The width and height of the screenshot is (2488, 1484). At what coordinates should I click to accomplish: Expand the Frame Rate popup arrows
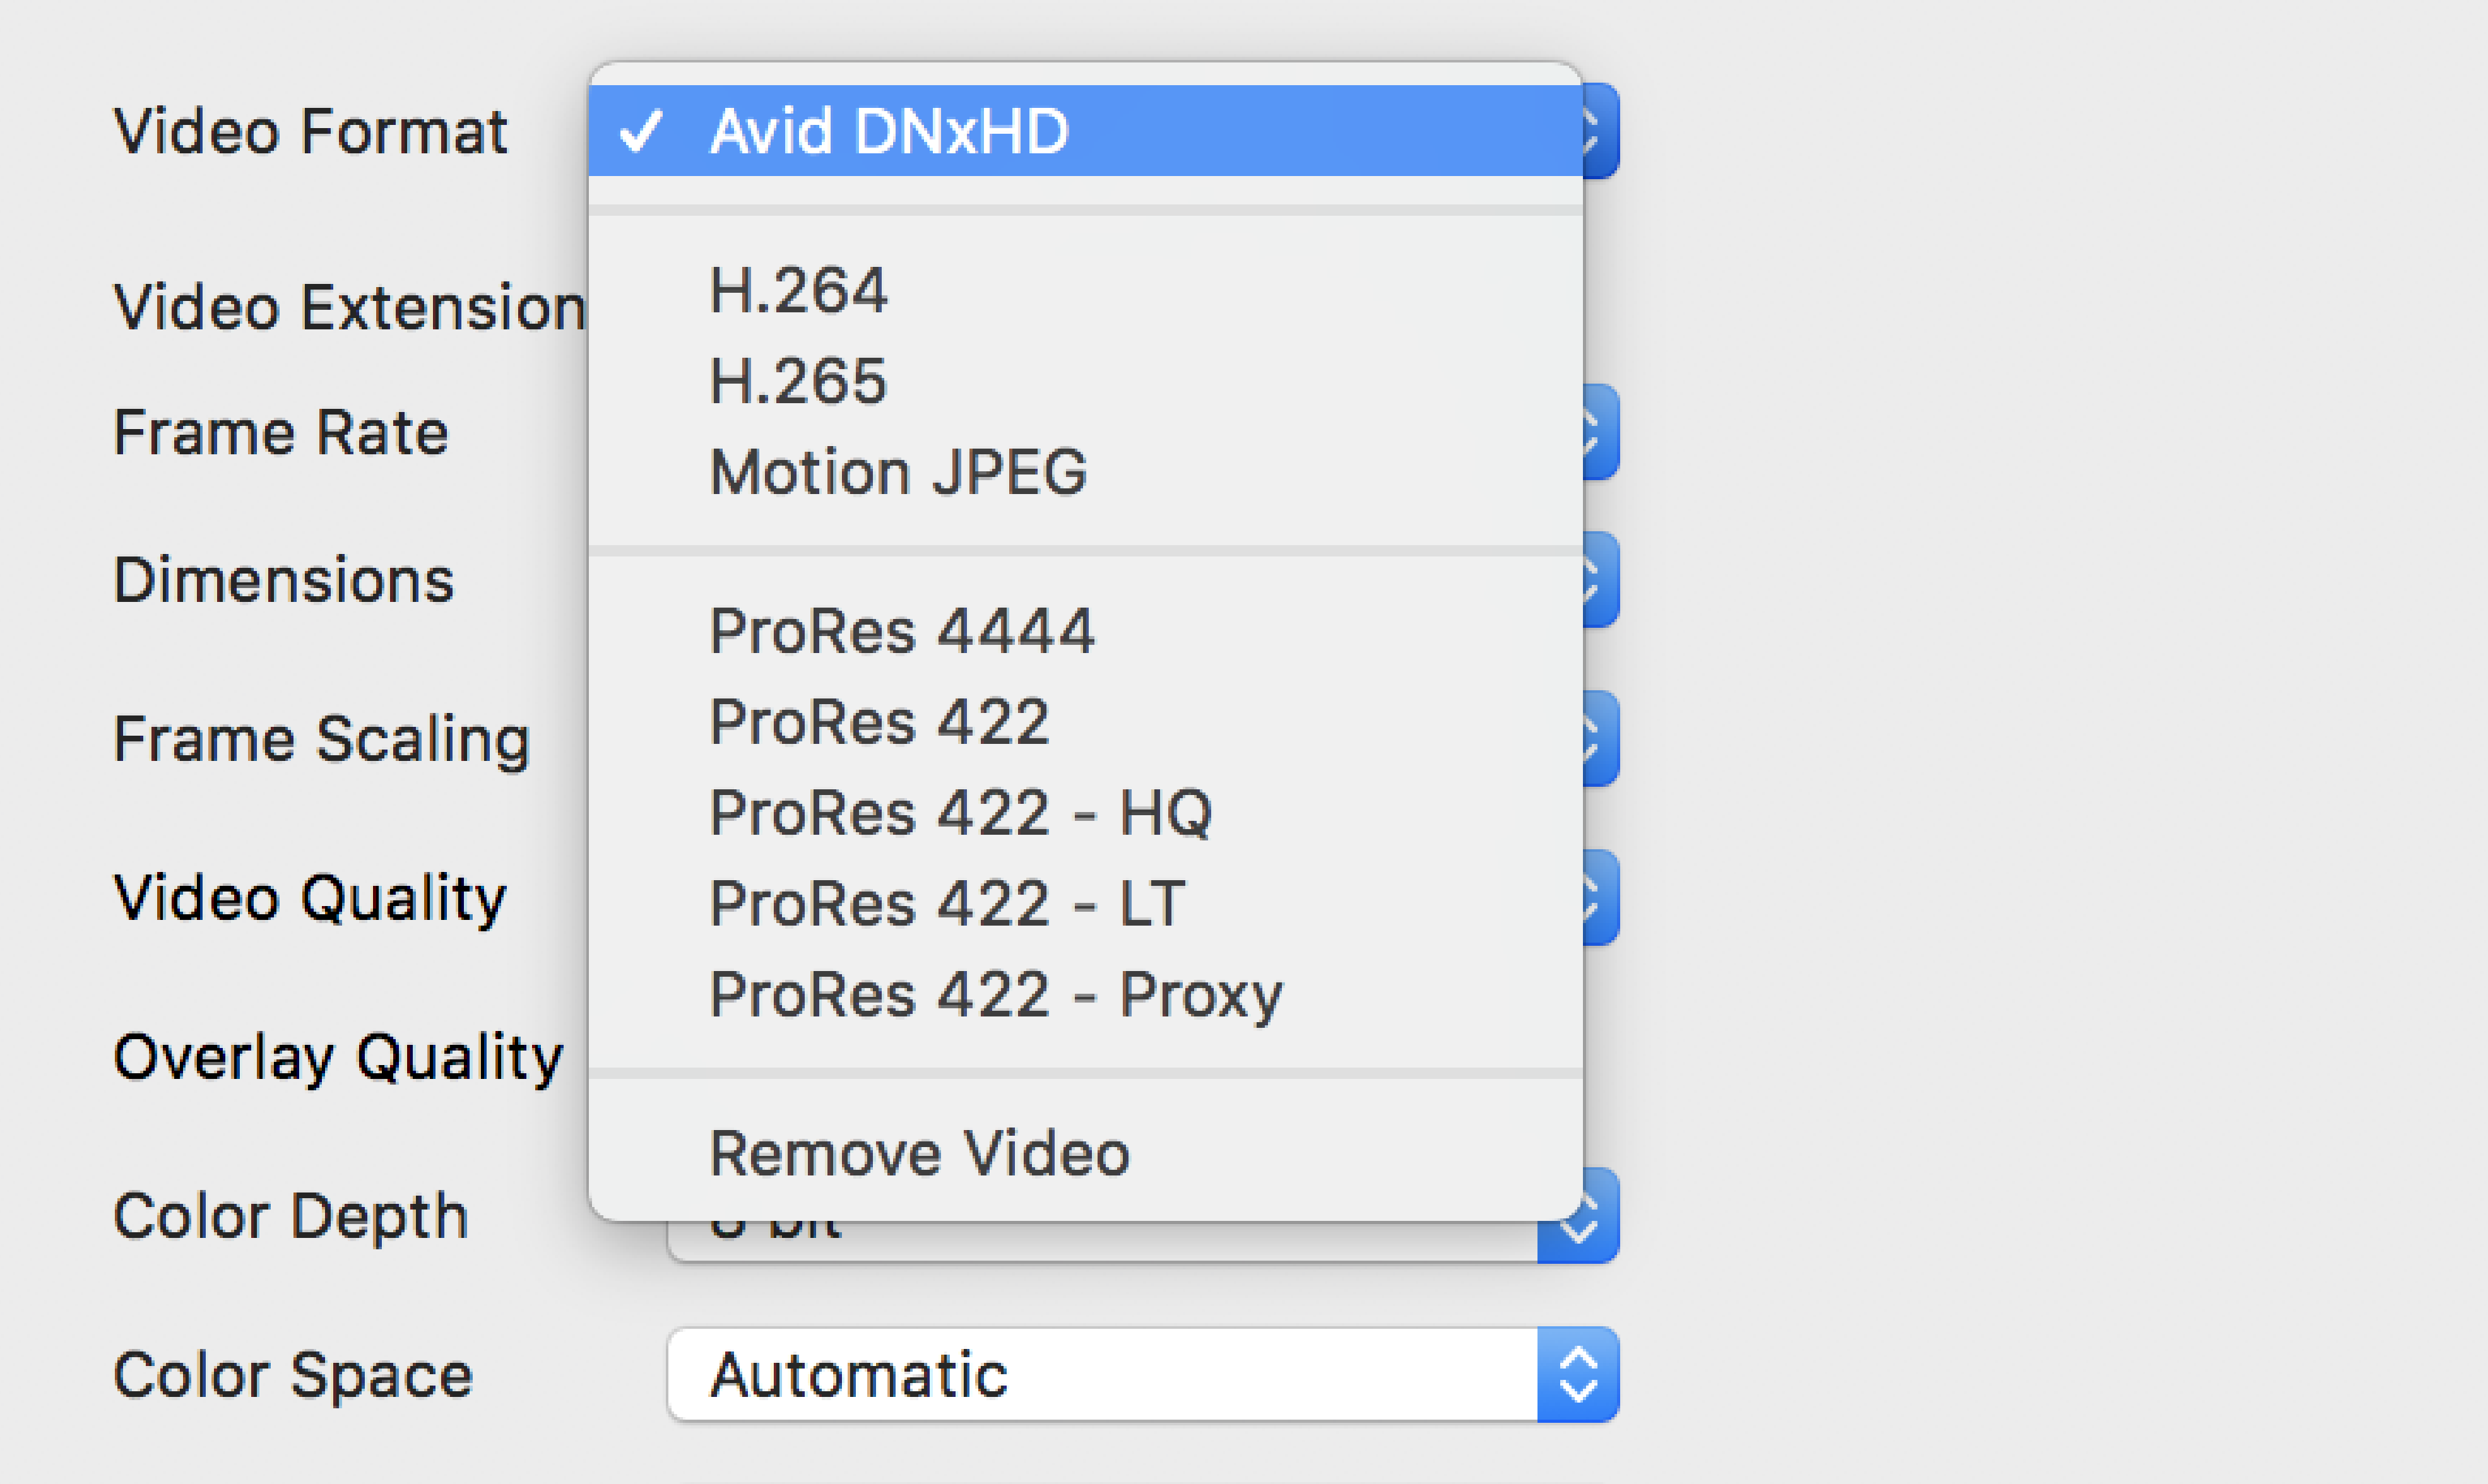pyautogui.click(x=1600, y=432)
